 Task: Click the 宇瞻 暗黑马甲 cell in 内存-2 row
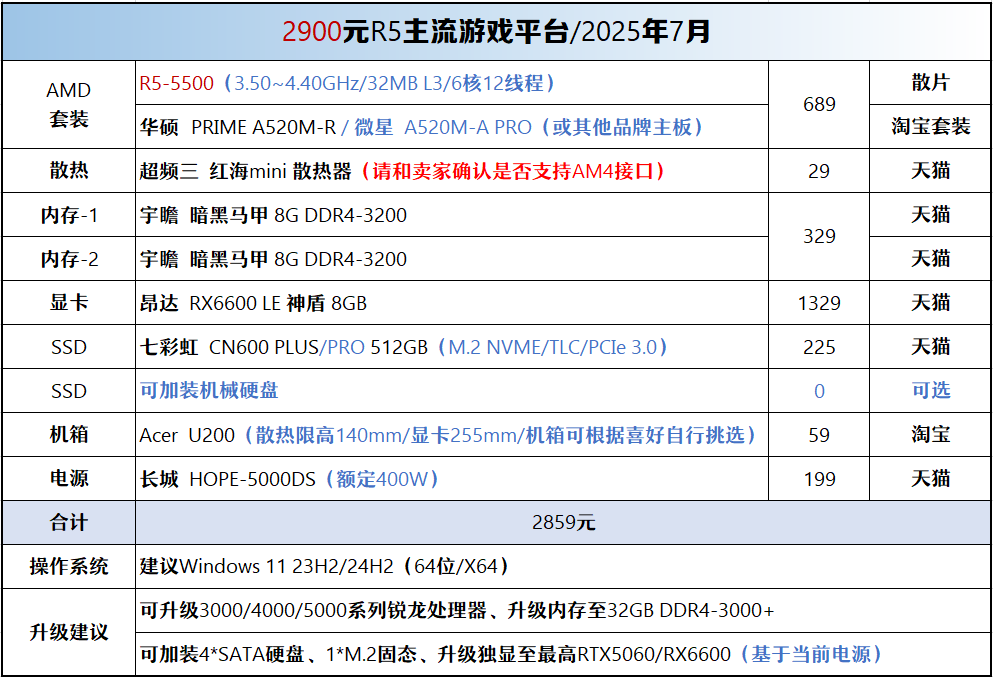tap(452, 259)
